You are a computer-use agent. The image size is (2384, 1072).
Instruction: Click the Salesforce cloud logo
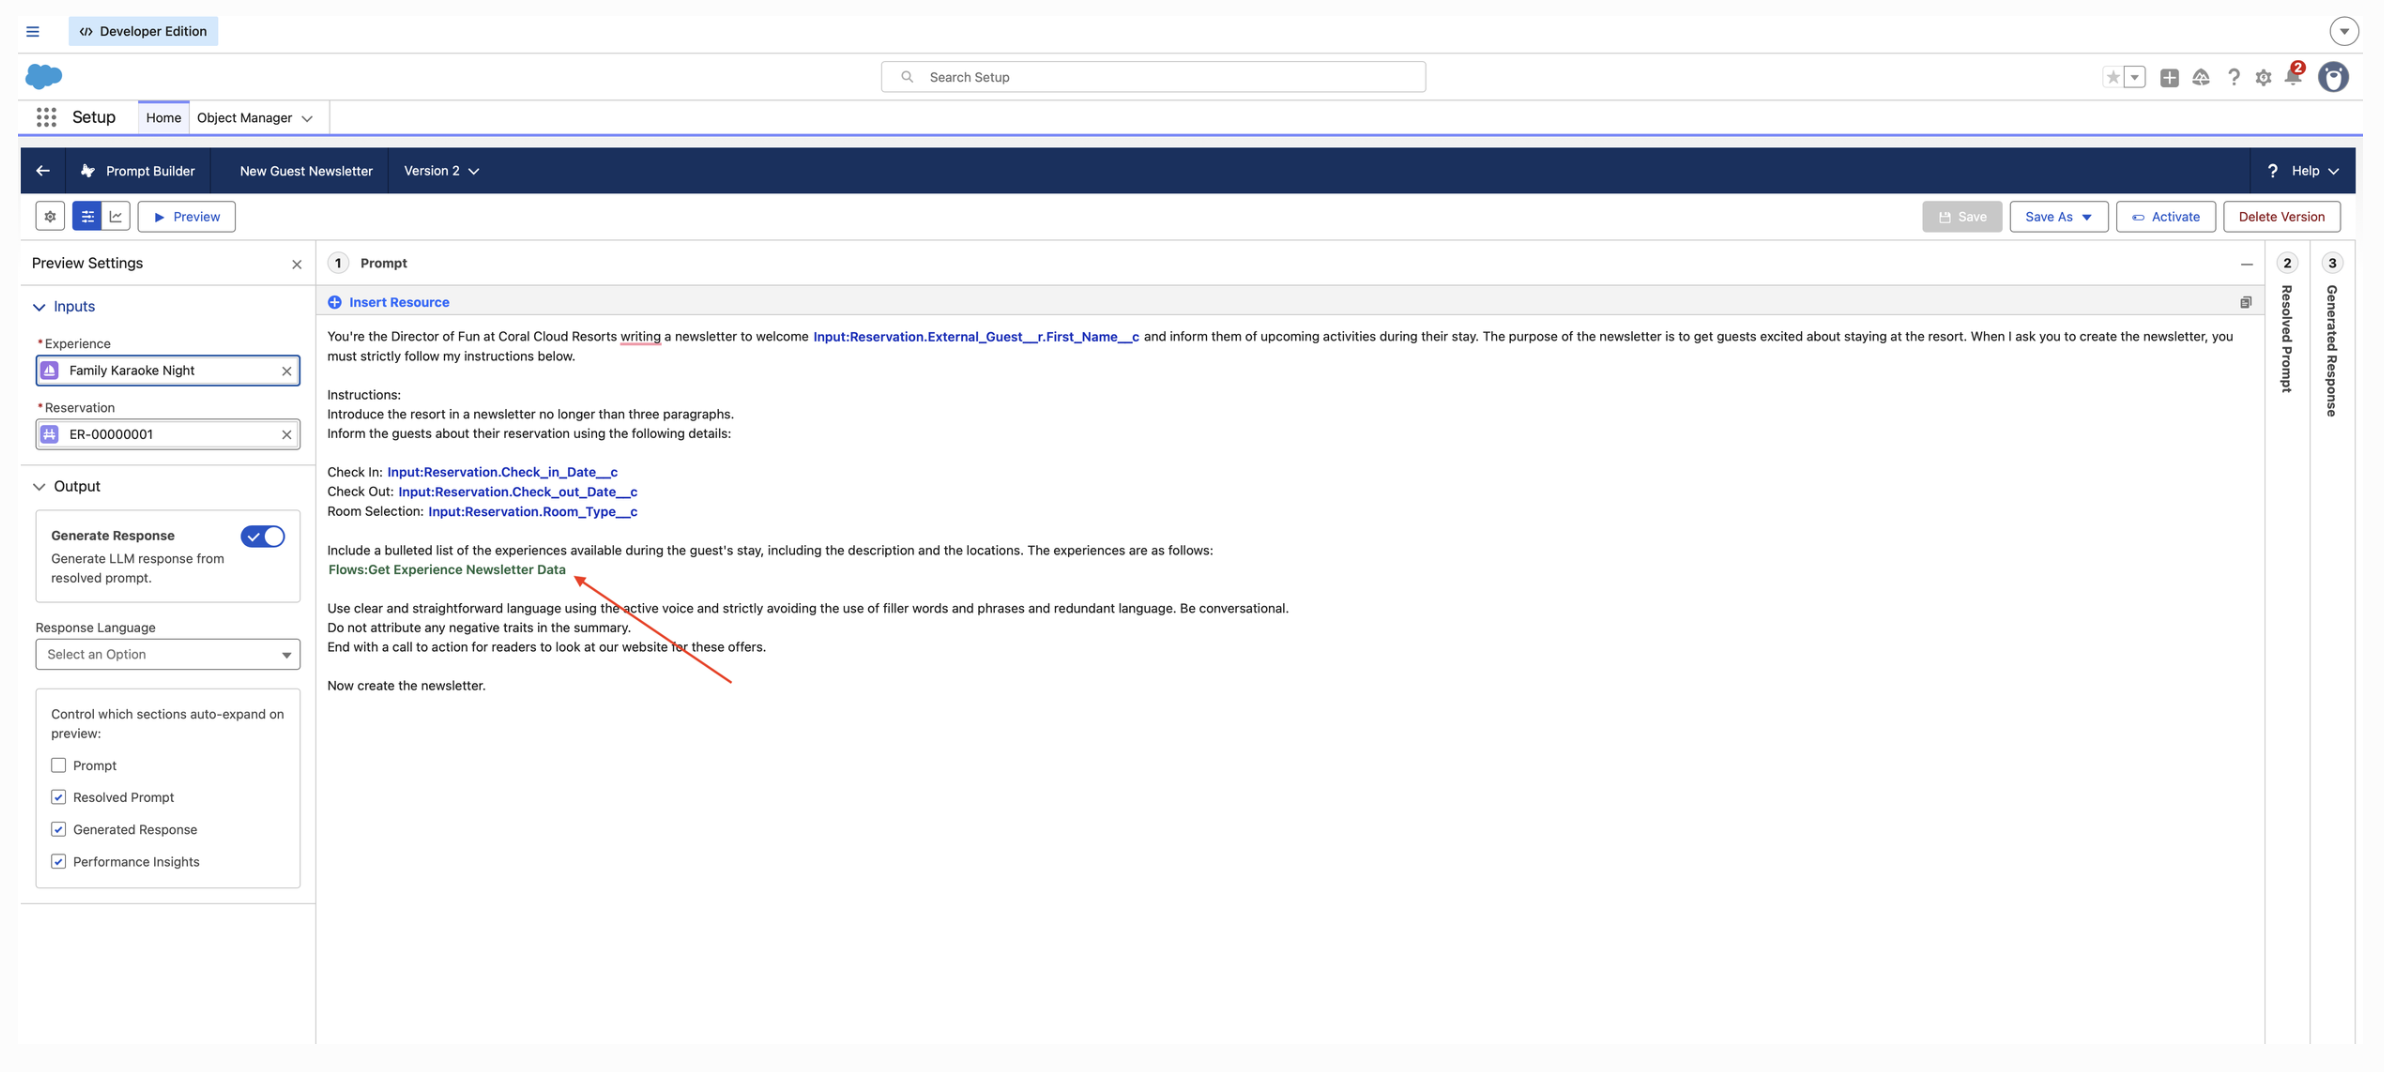point(43,76)
